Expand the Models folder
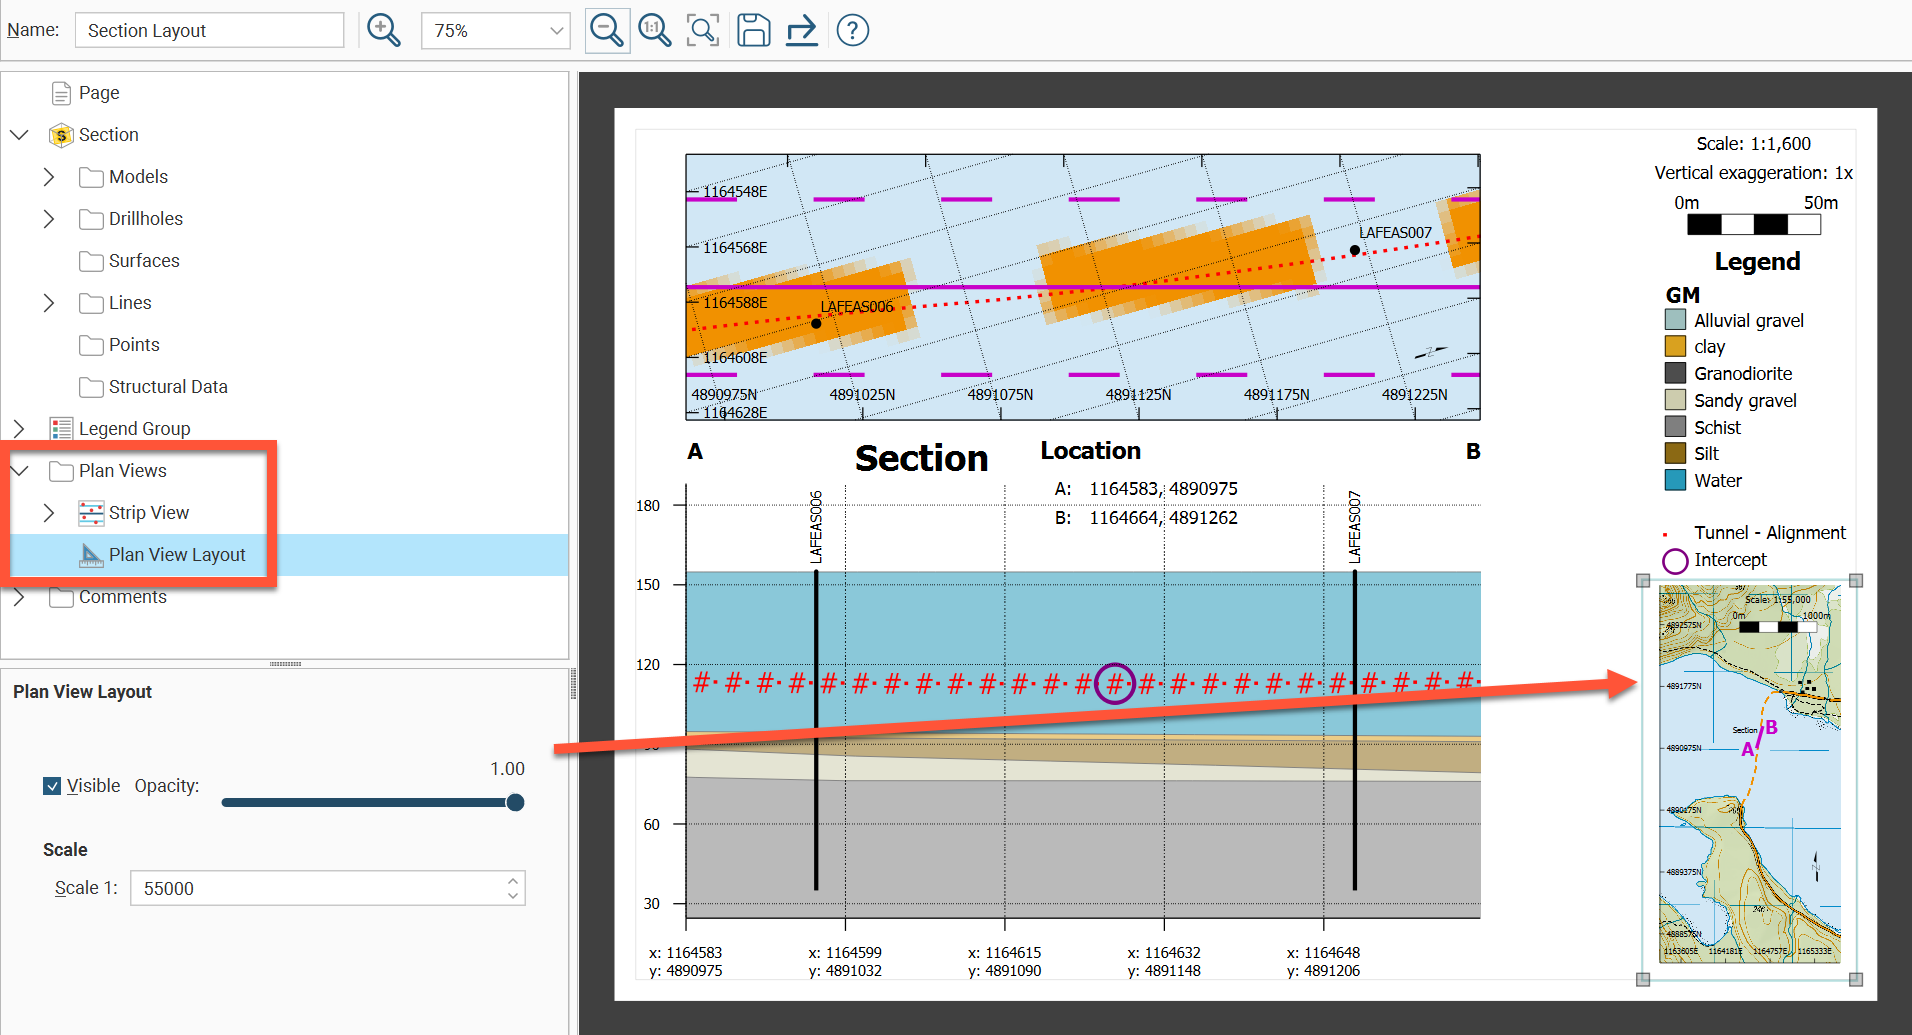This screenshot has height=1035, width=1912. click(49, 177)
